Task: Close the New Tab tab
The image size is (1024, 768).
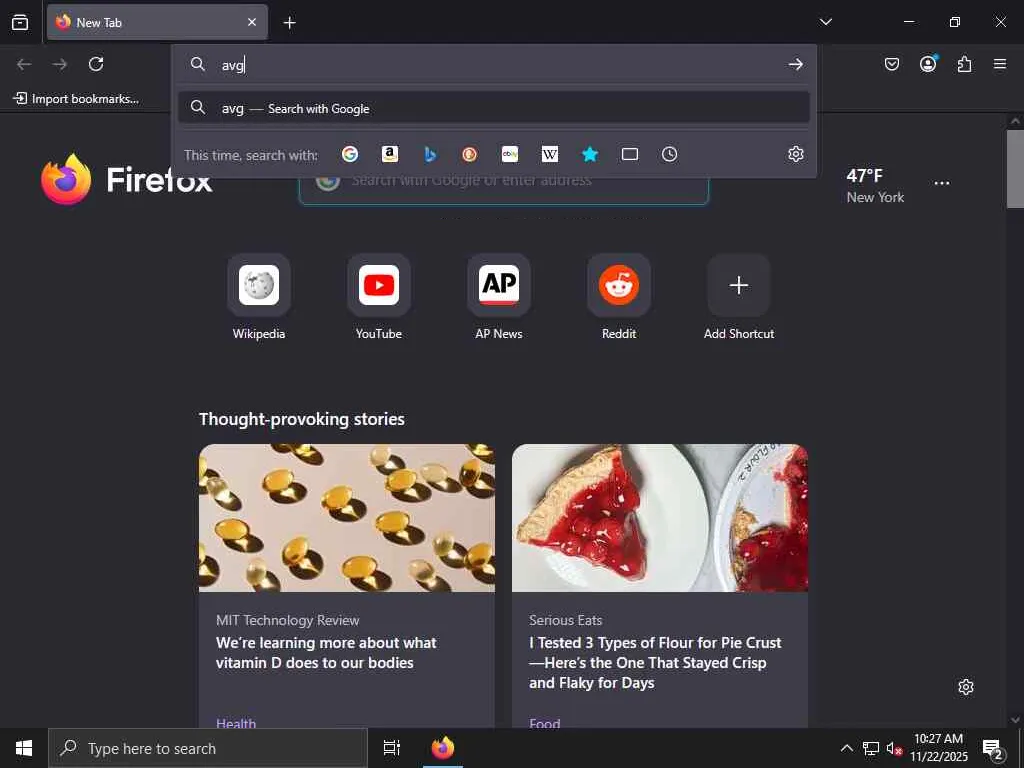Action: click(x=252, y=22)
